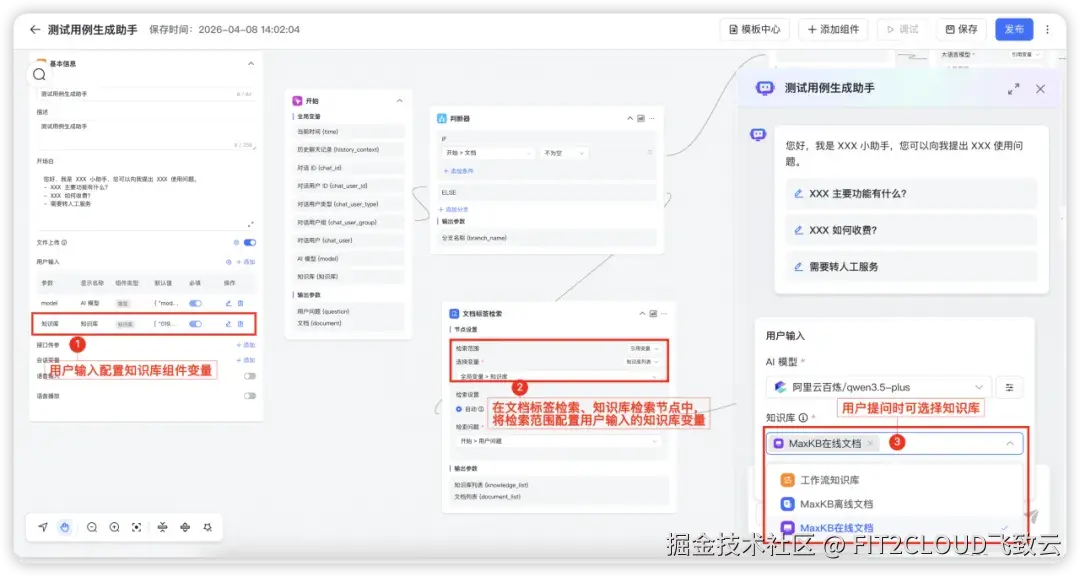Select the 自动 radio option

coord(459,409)
